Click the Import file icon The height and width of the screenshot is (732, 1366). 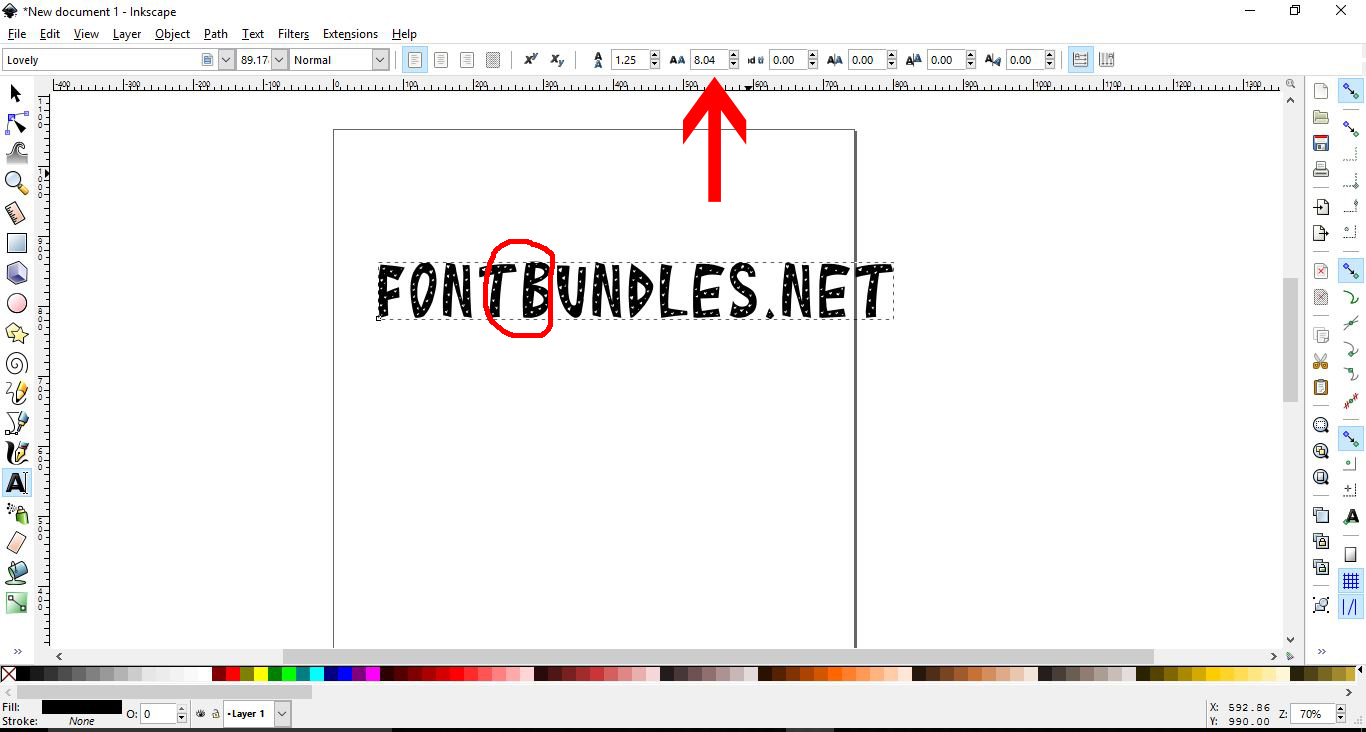pyautogui.click(x=1321, y=207)
